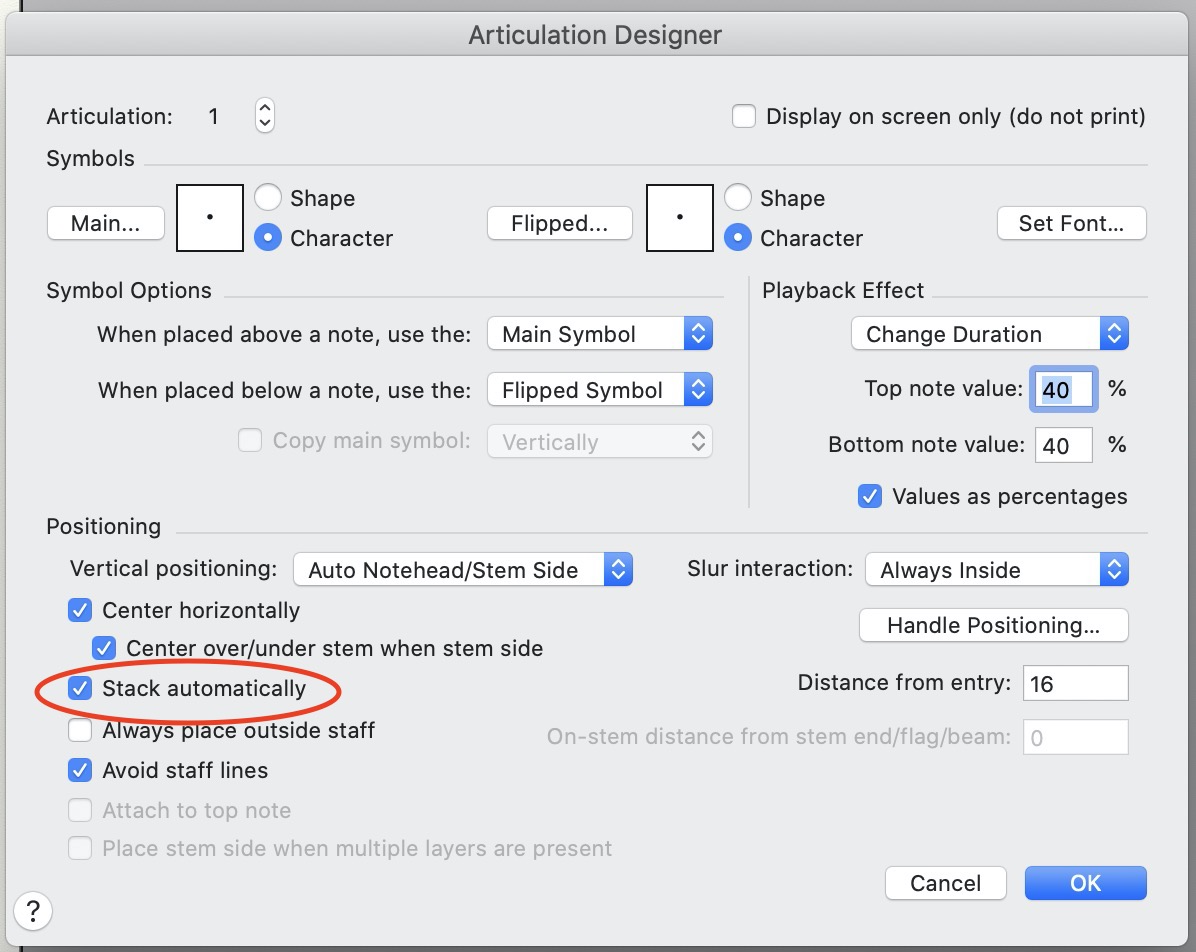
Task: Open the placed above note symbol dropdown
Action: click(599, 334)
